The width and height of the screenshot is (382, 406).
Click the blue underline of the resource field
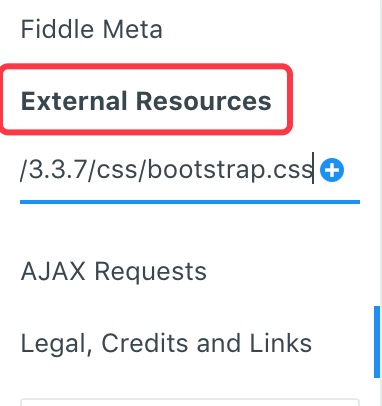tap(190, 202)
